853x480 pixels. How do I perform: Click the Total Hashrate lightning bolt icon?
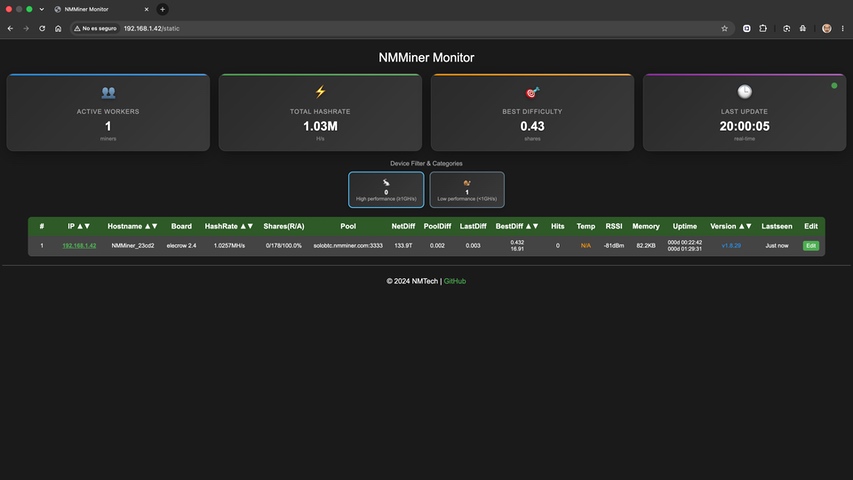pos(320,91)
